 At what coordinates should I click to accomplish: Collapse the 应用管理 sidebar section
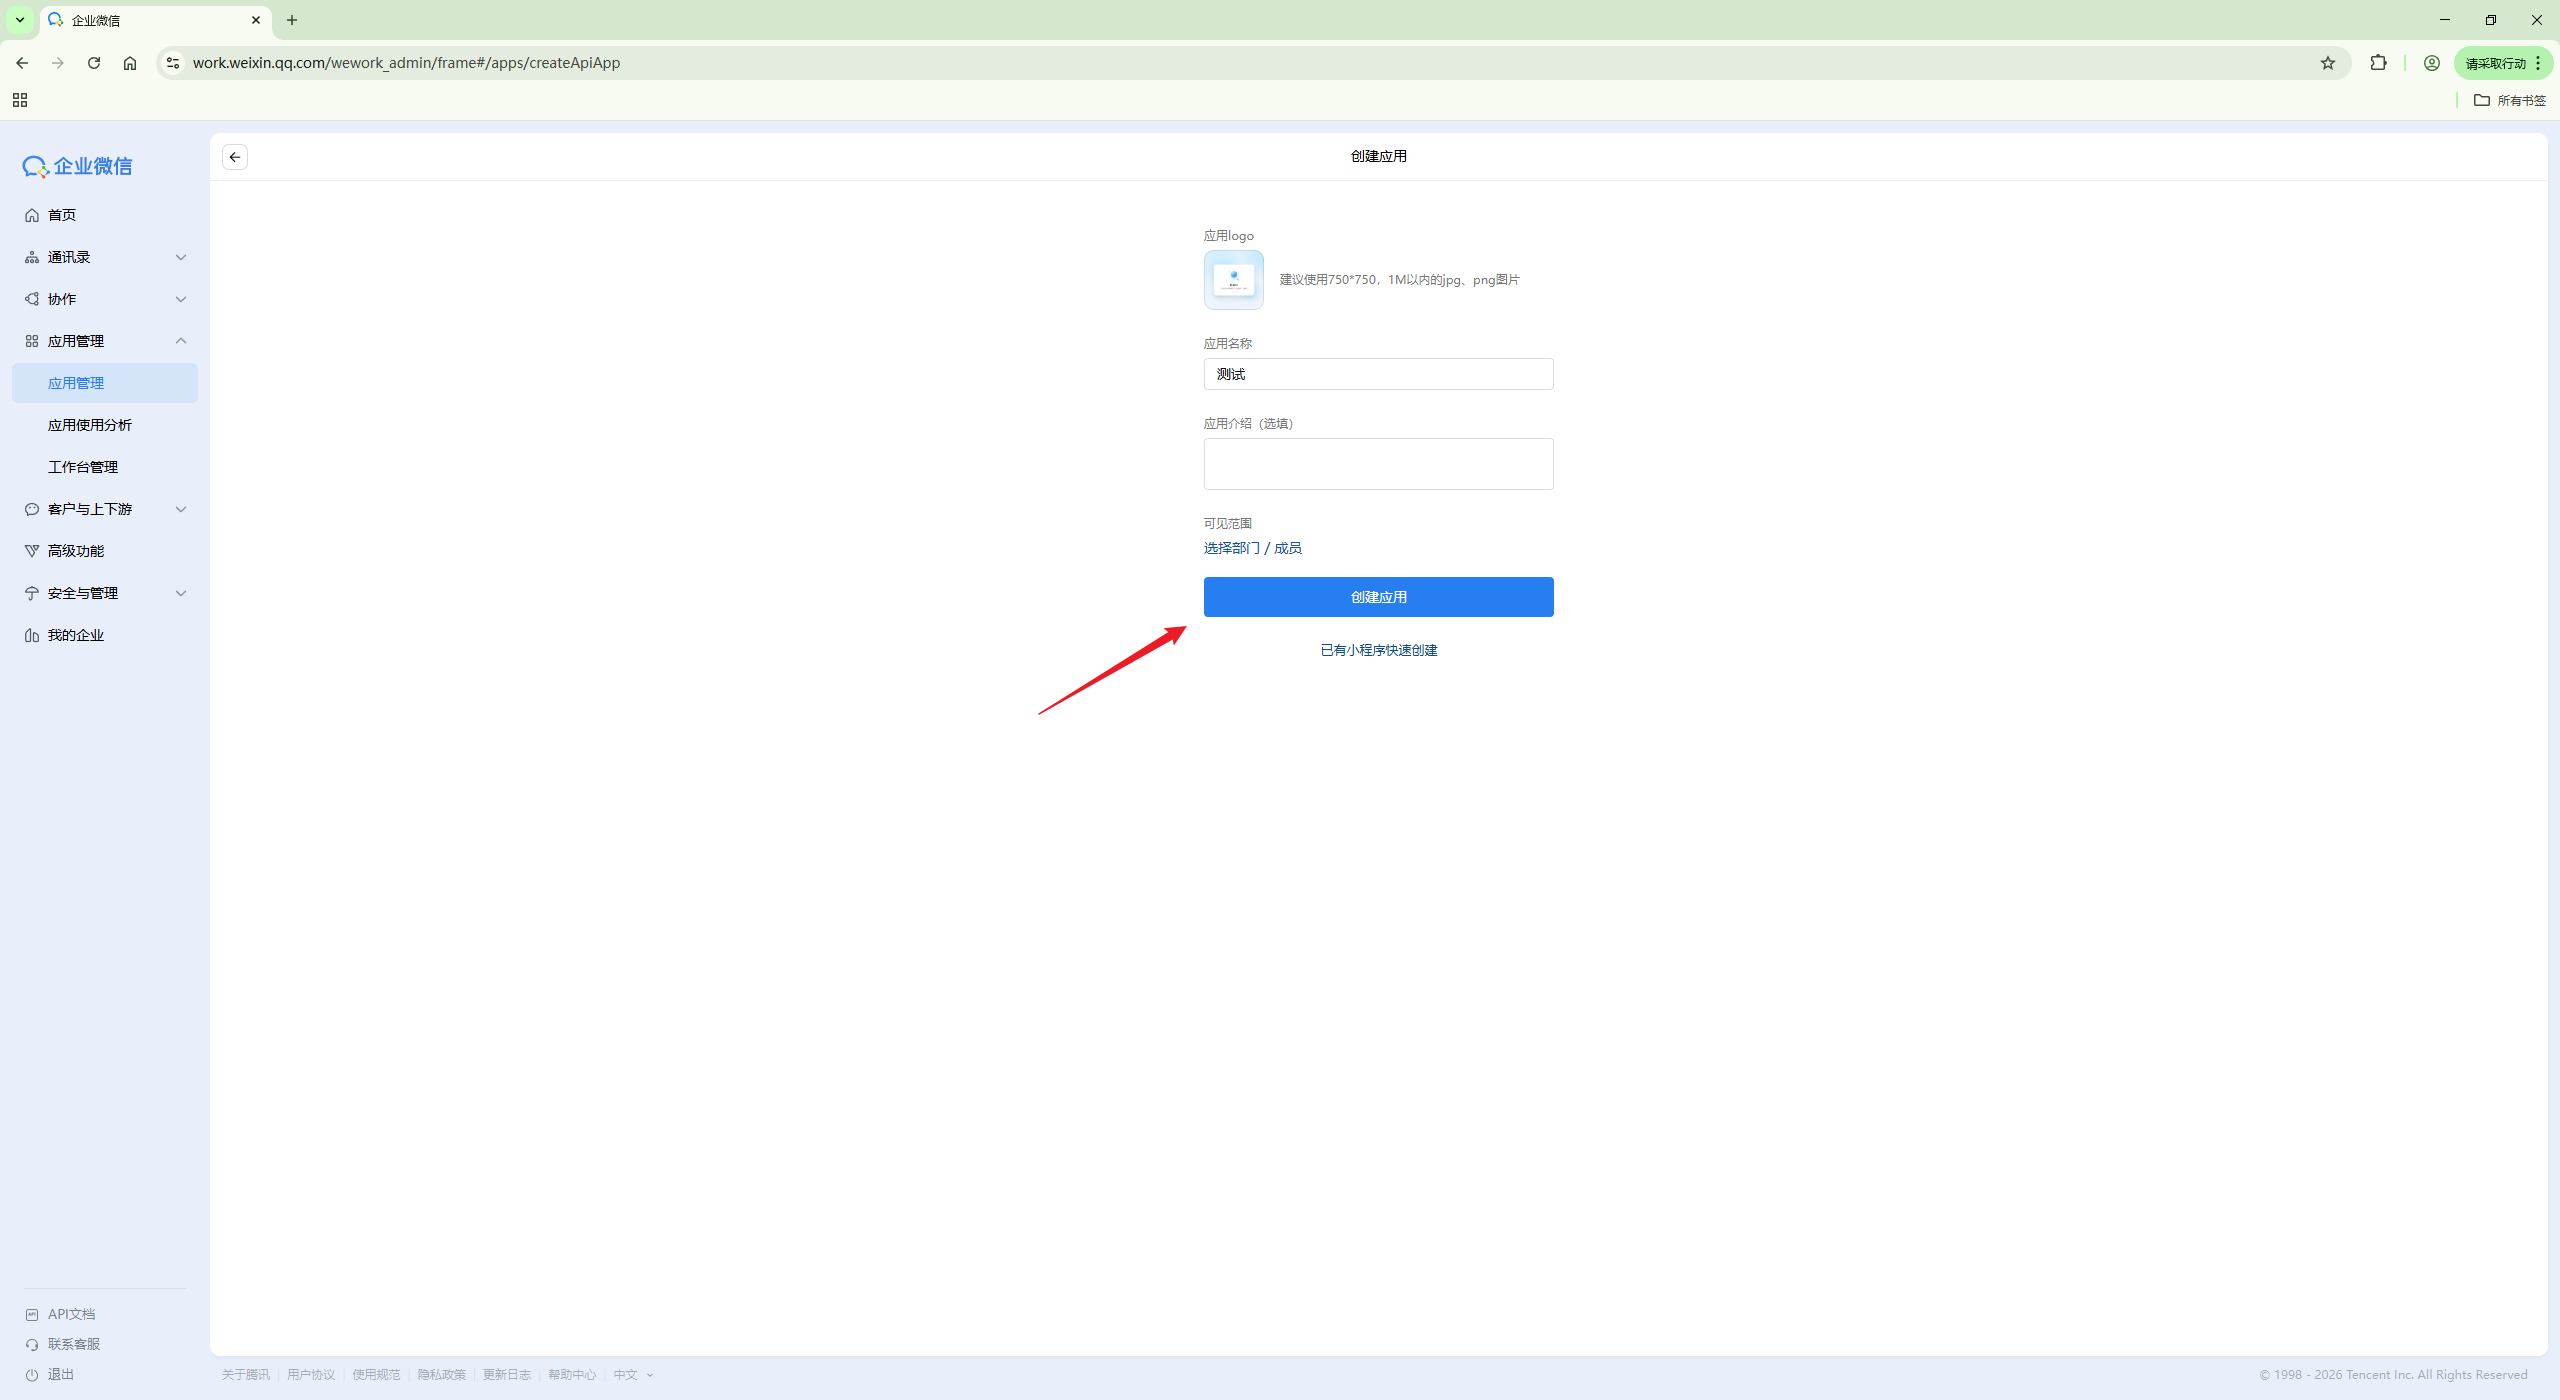(105, 341)
